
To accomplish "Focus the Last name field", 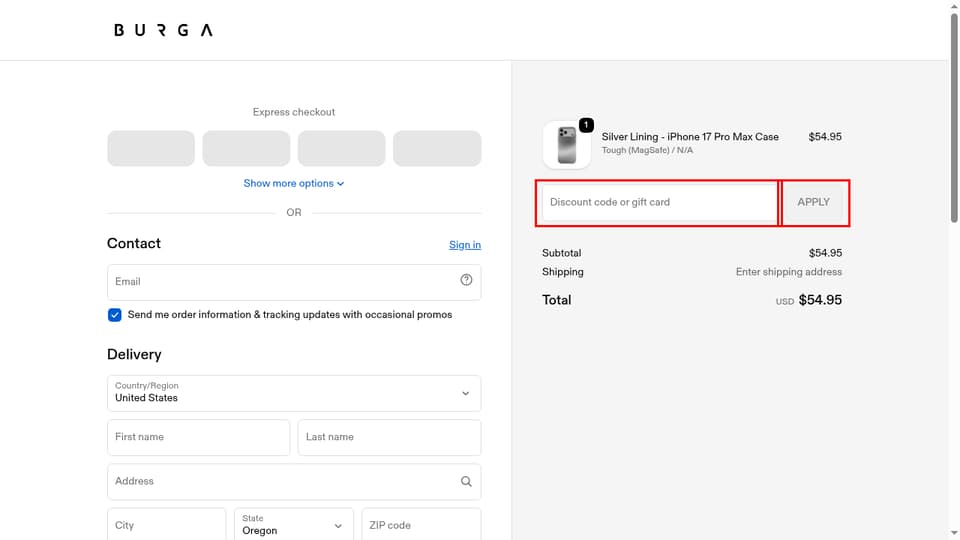I will pos(389,437).
